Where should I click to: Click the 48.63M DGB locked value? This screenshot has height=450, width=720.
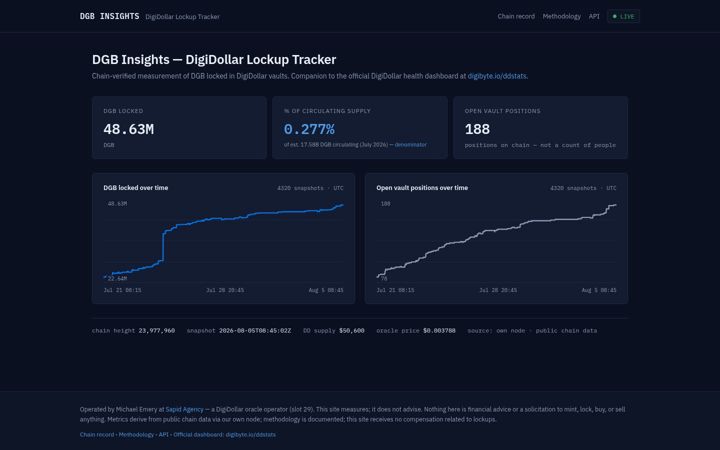tap(129, 129)
